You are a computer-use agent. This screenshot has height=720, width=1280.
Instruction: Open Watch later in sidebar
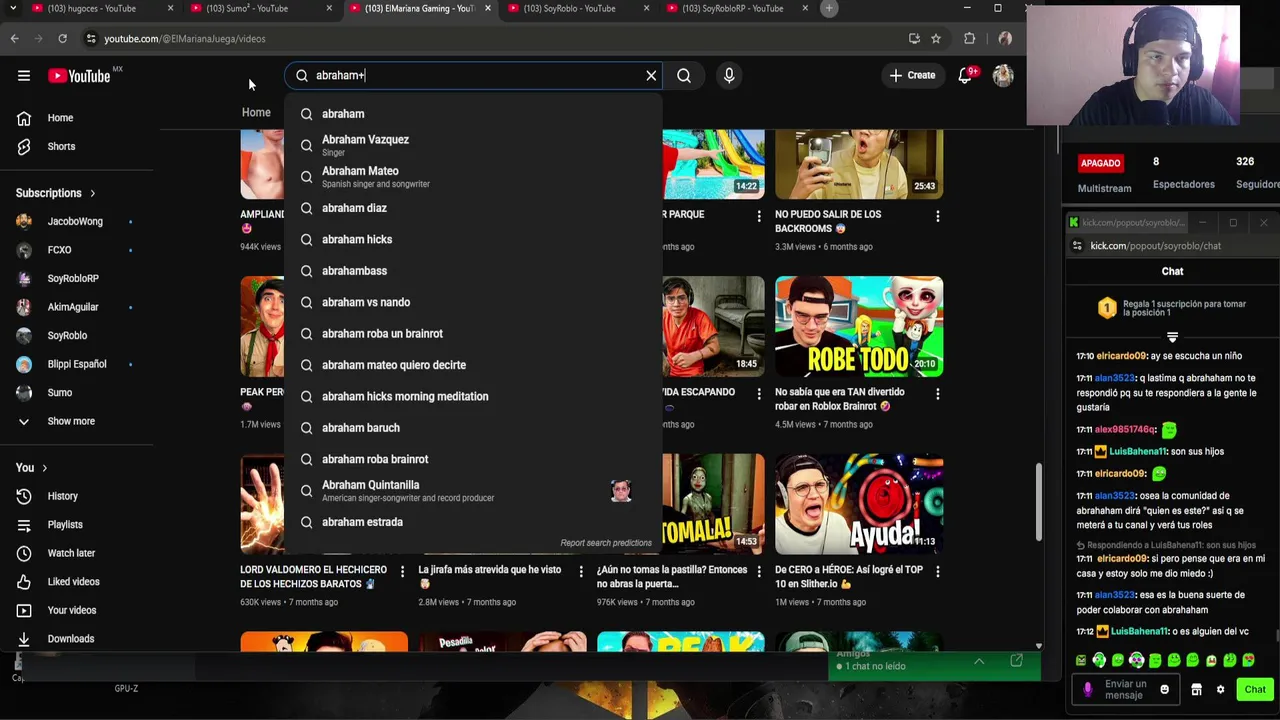coord(71,553)
